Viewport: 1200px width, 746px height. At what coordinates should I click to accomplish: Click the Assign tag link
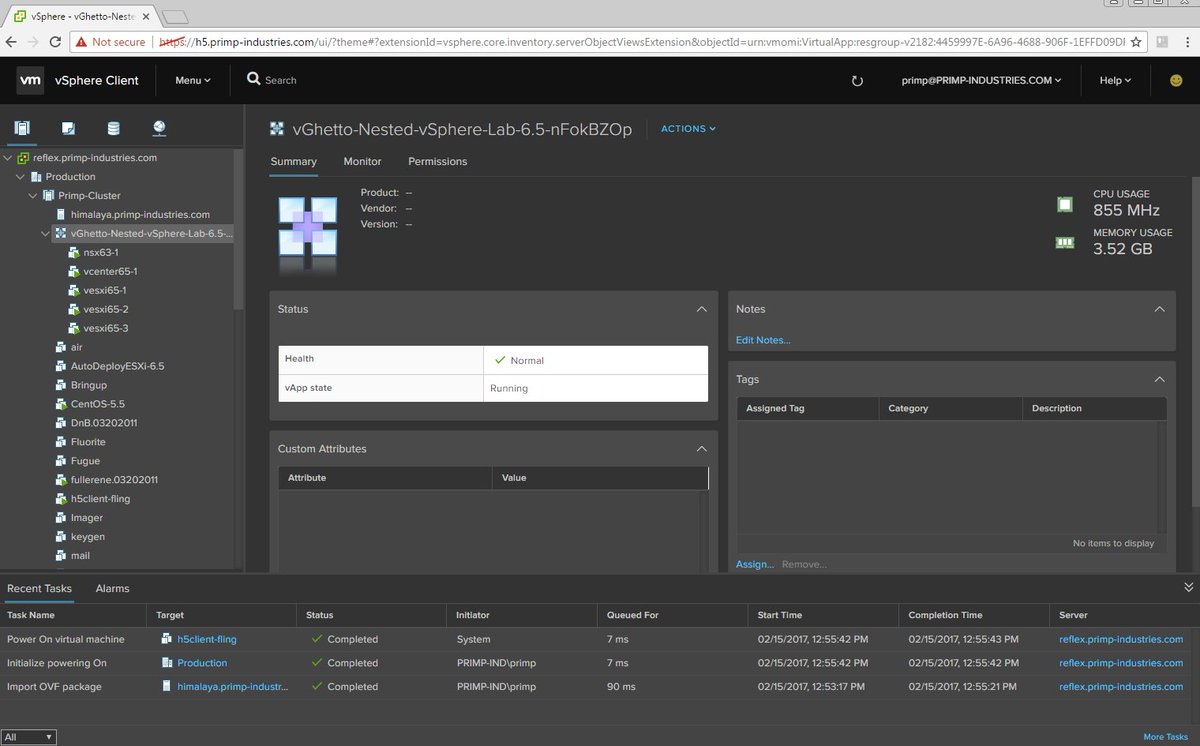[x=755, y=564]
